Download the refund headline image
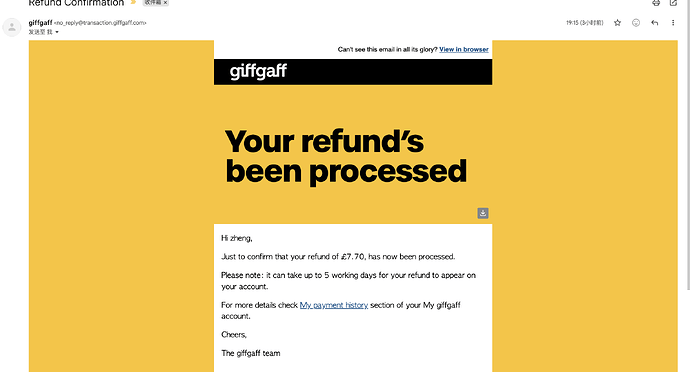The width and height of the screenshot is (690, 372). click(483, 213)
